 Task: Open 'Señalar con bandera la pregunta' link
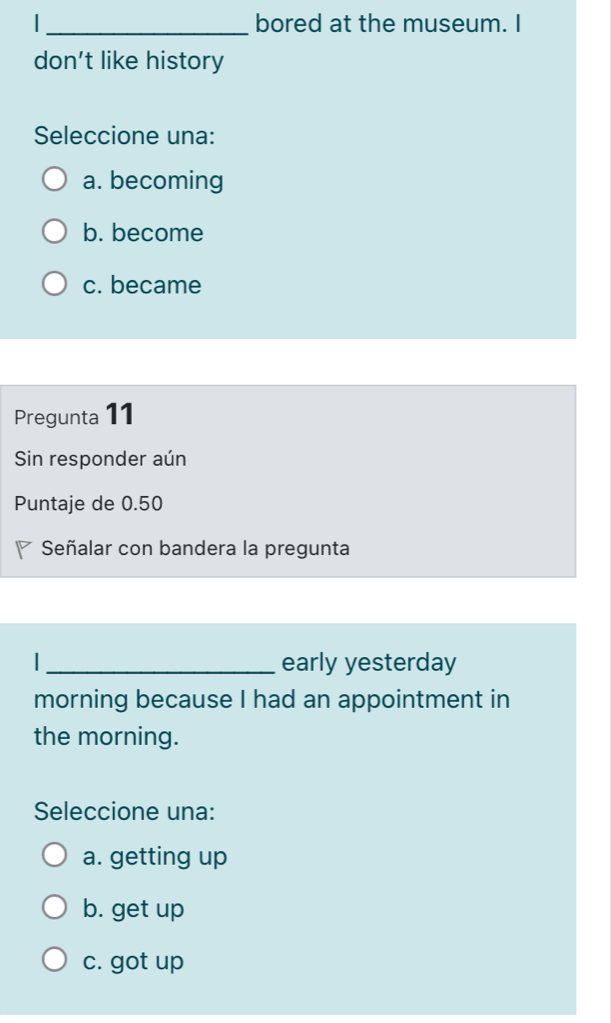[x=195, y=548]
